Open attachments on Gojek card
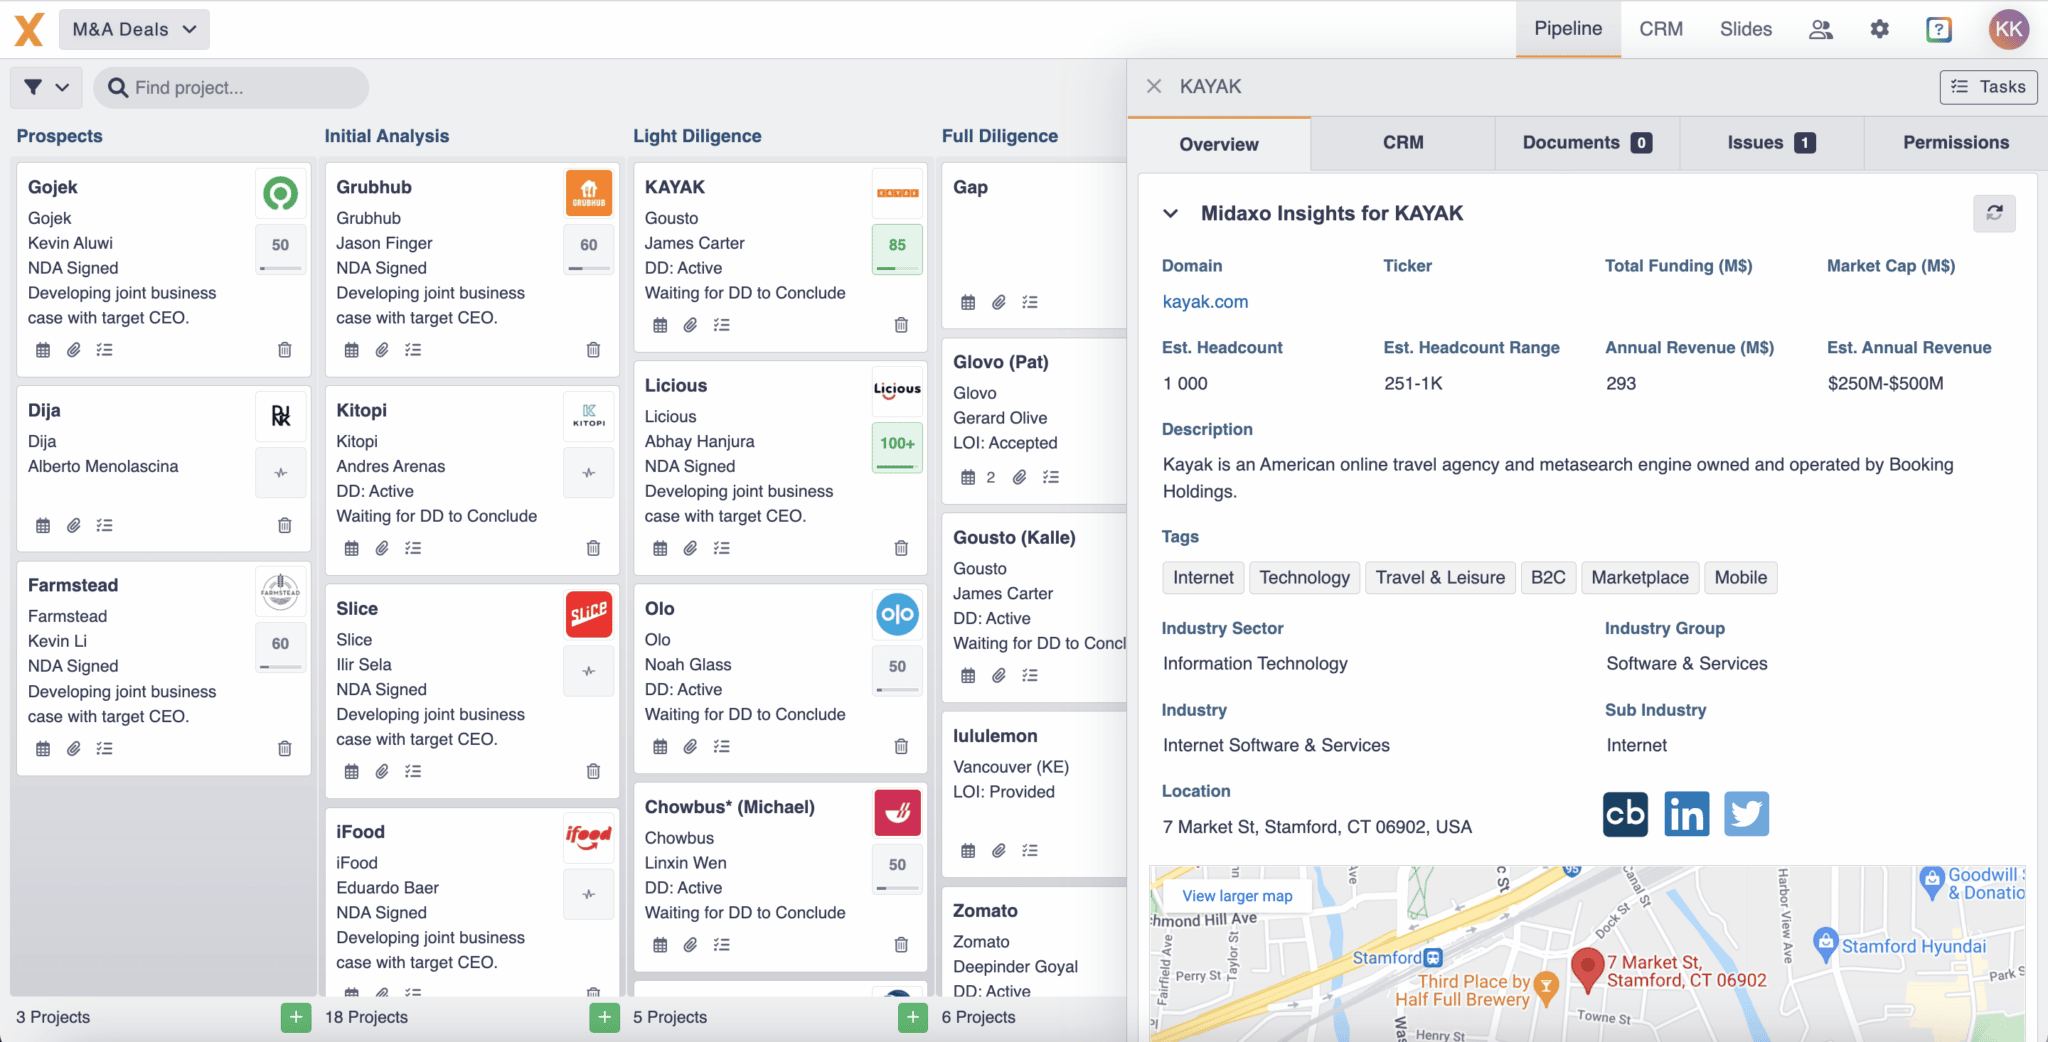The height and width of the screenshot is (1042, 2048). point(74,350)
